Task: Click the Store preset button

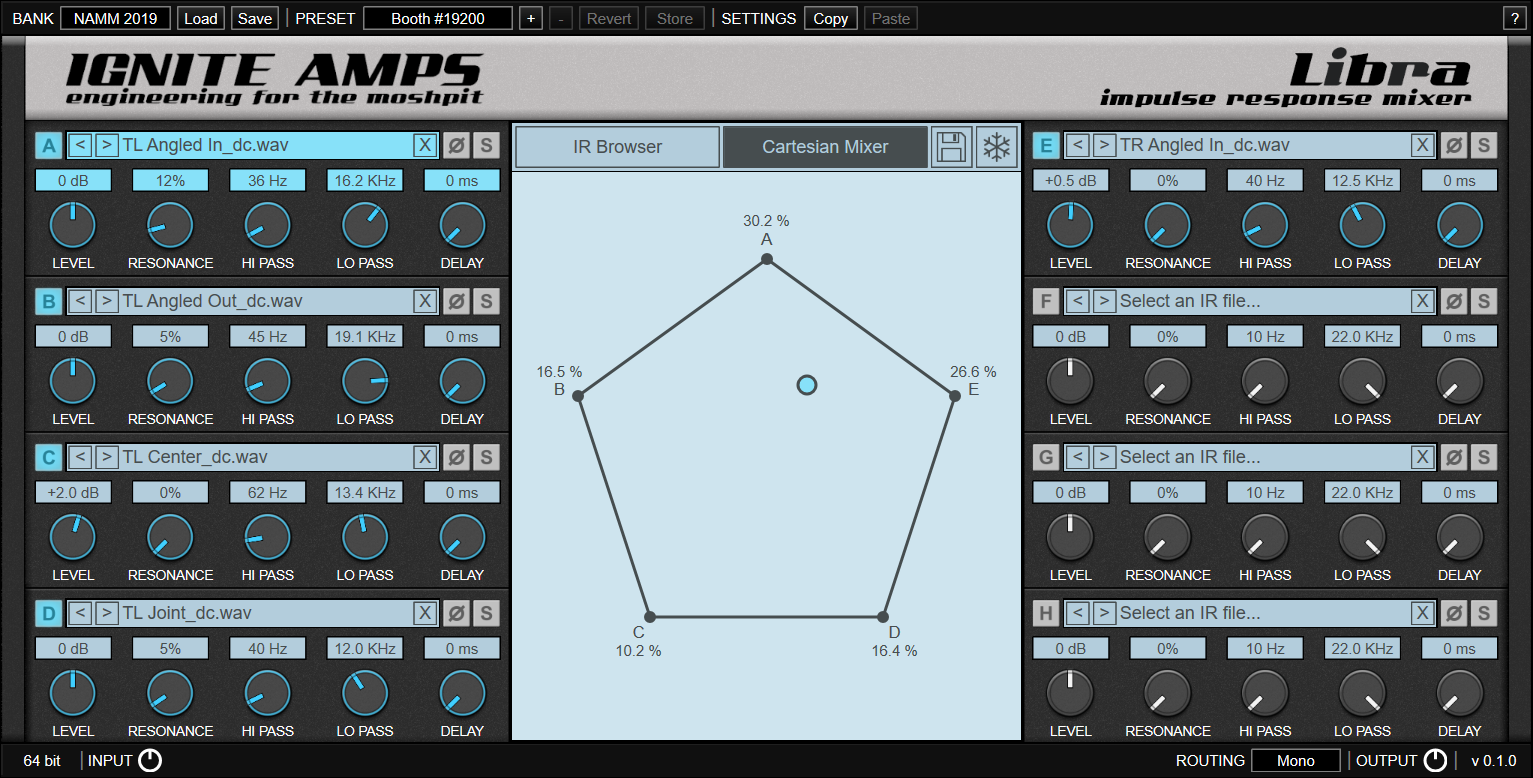Action: tap(675, 18)
